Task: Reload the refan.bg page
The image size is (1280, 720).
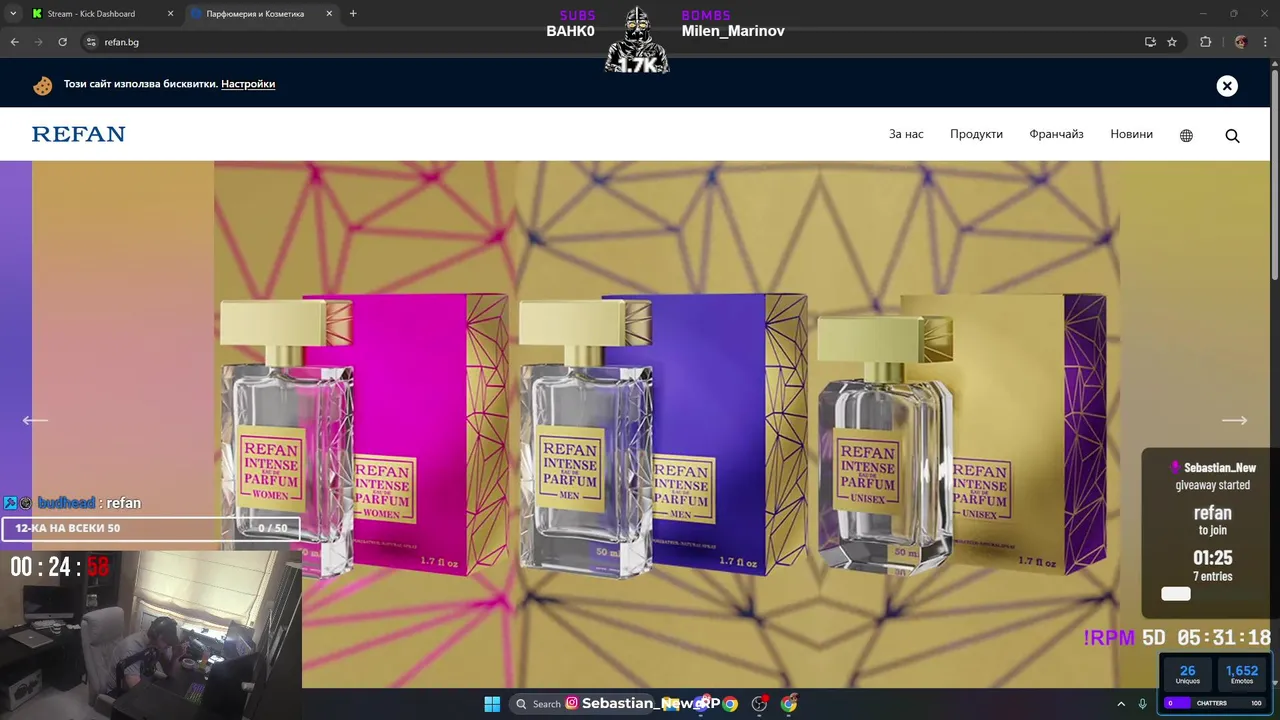Action: [x=62, y=42]
